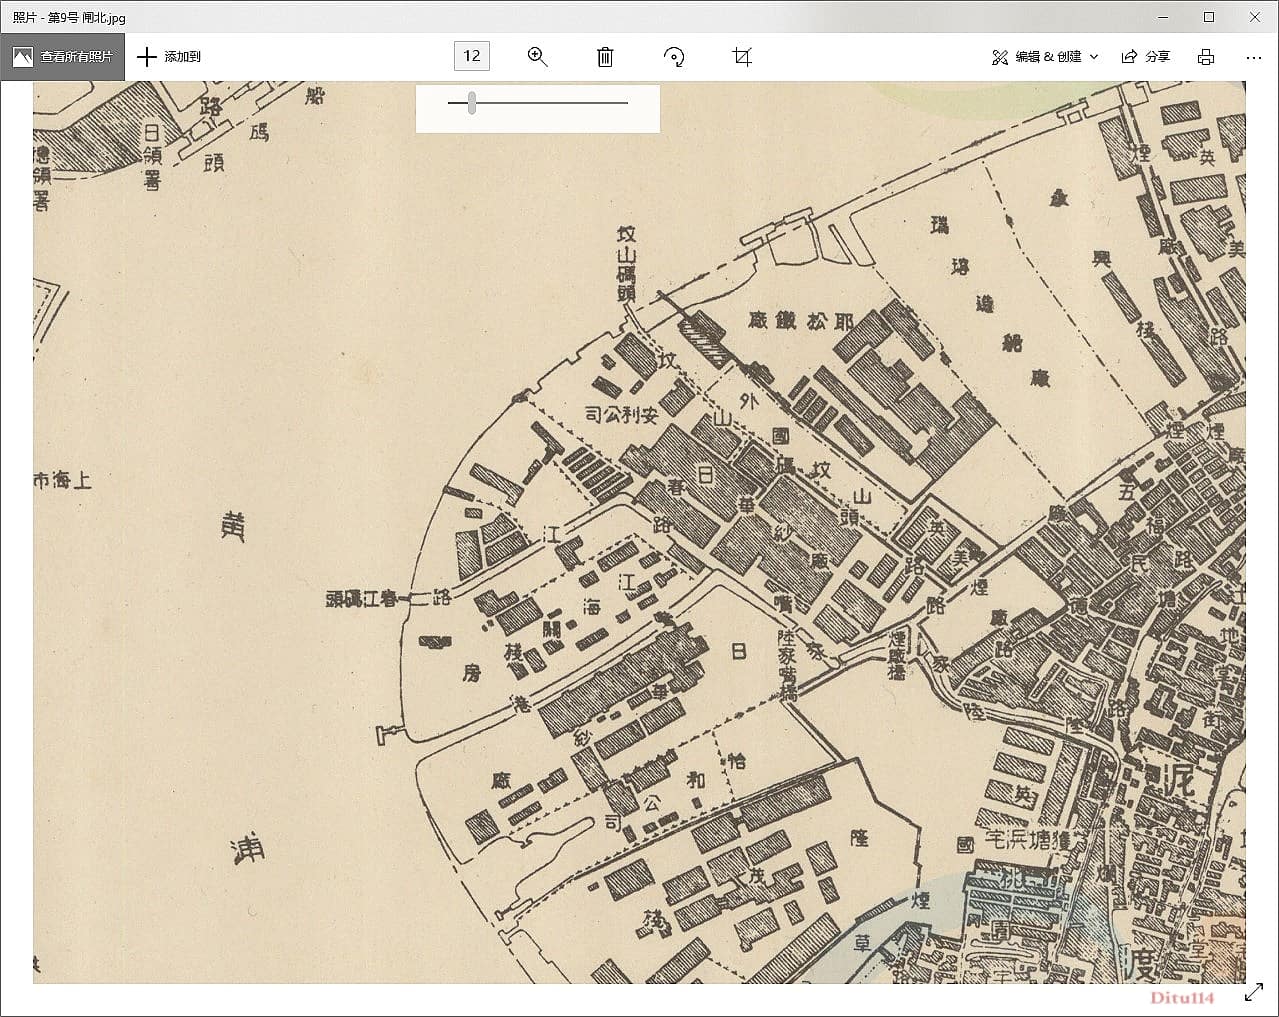The width and height of the screenshot is (1279, 1017).
Task: Enter fullscreen with the diagonal arrows icon
Action: pyautogui.click(x=1253, y=992)
